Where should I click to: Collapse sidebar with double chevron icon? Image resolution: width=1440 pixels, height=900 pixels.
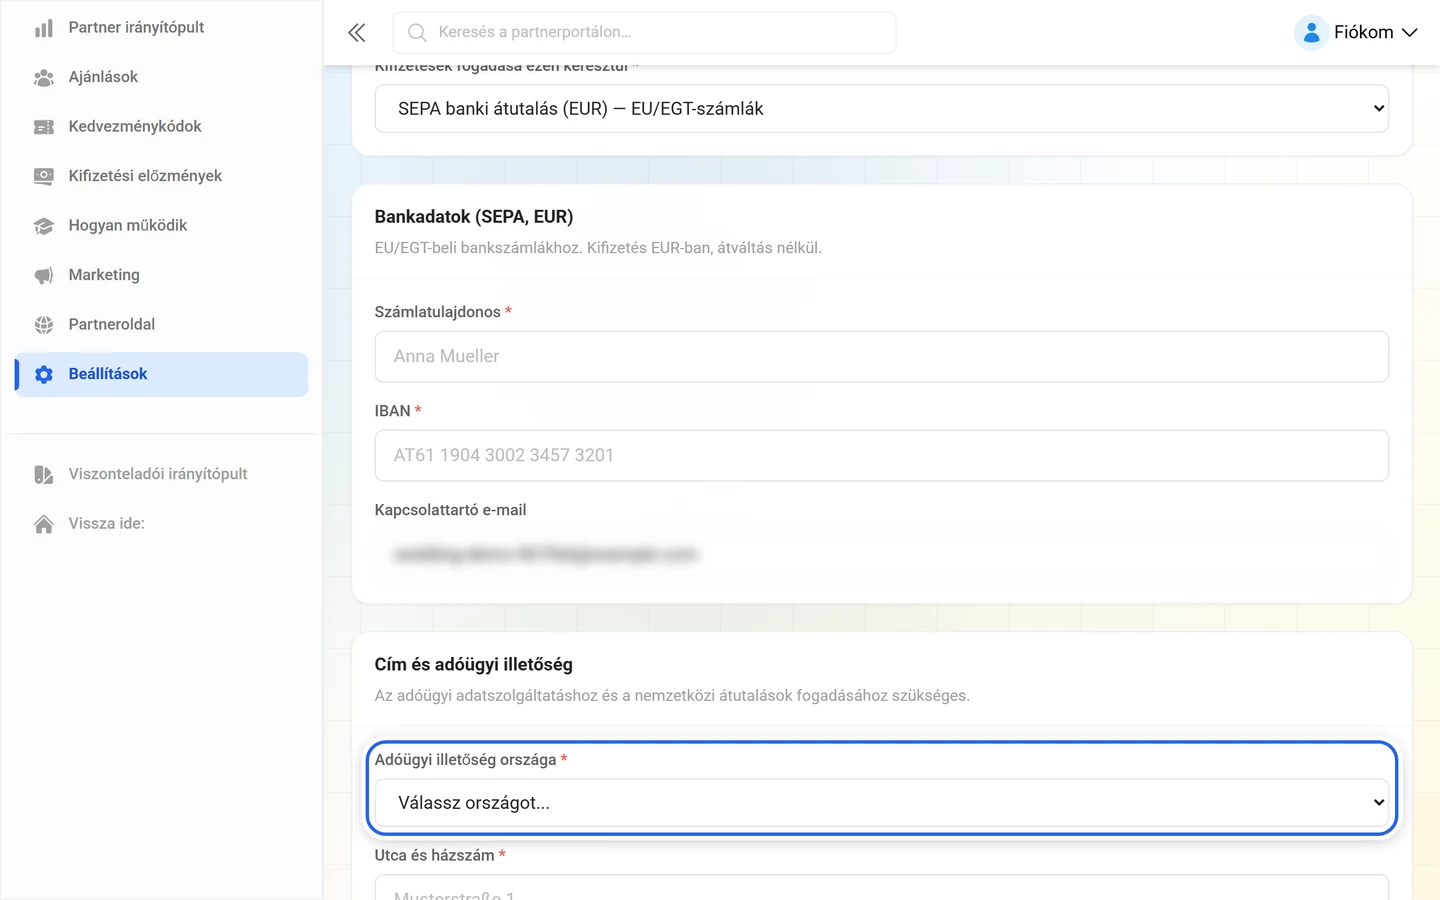pos(357,33)
